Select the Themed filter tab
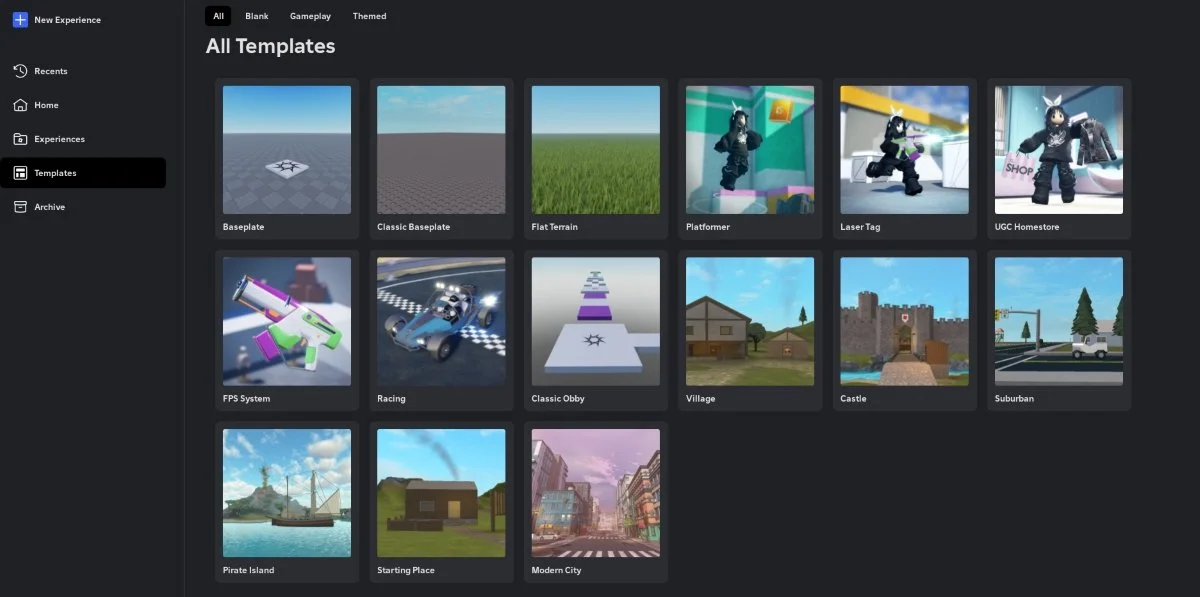 tap(369, 16)
